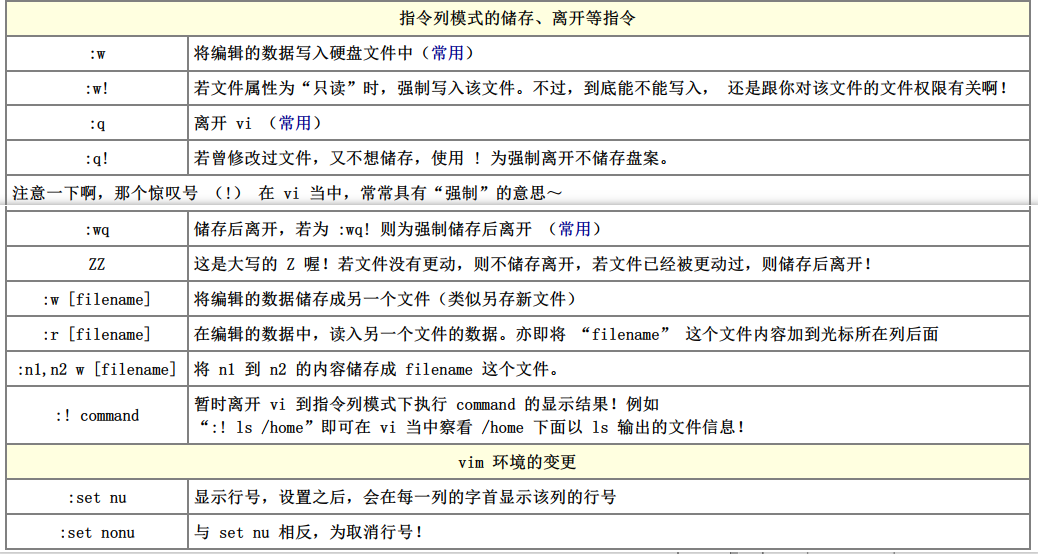This screenshot has width=1038, height=554.
Task: Select the :q! command cell
Action: tap(97, 158)
